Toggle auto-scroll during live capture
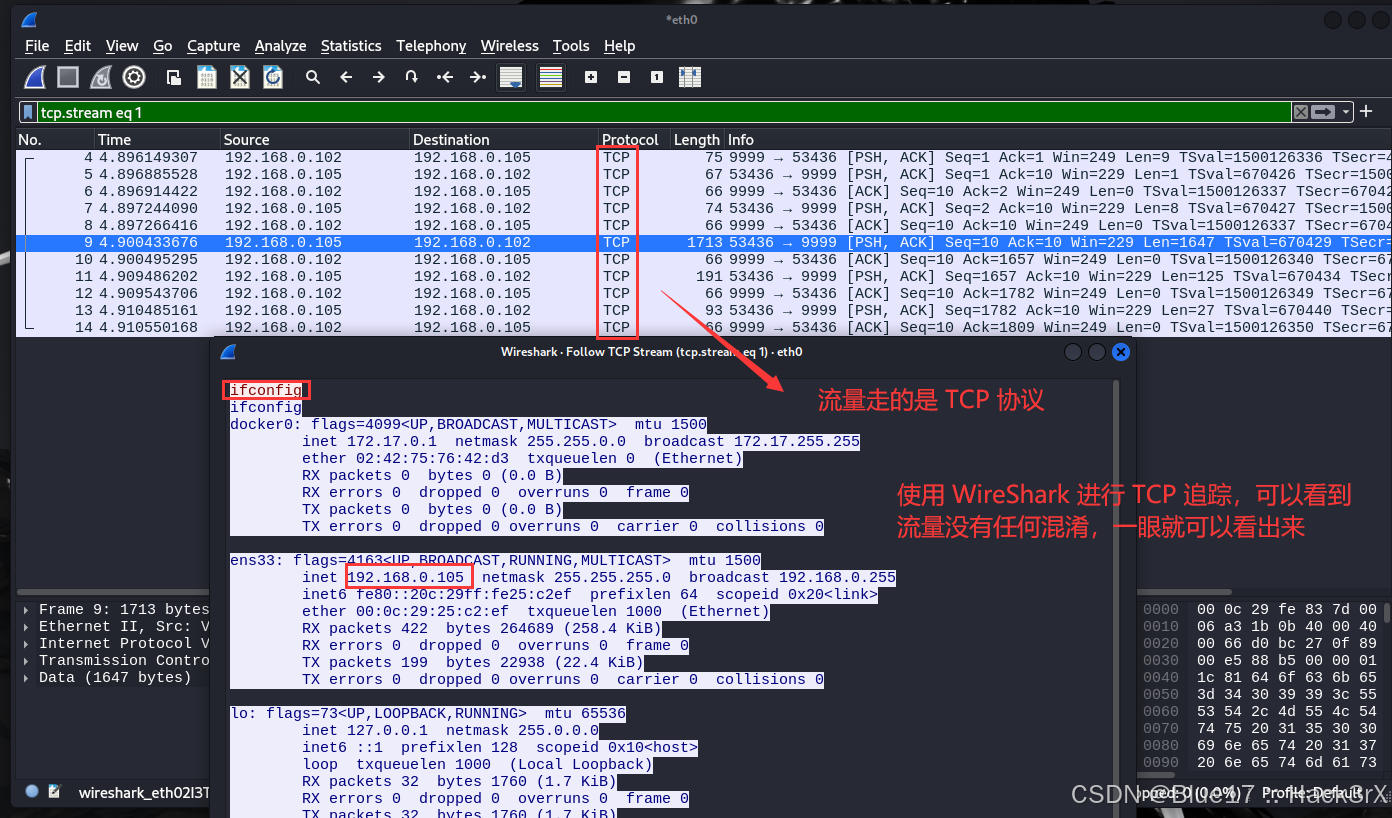Image resolution: width=1392 pixels, height=818 pixels. (511, 77)
